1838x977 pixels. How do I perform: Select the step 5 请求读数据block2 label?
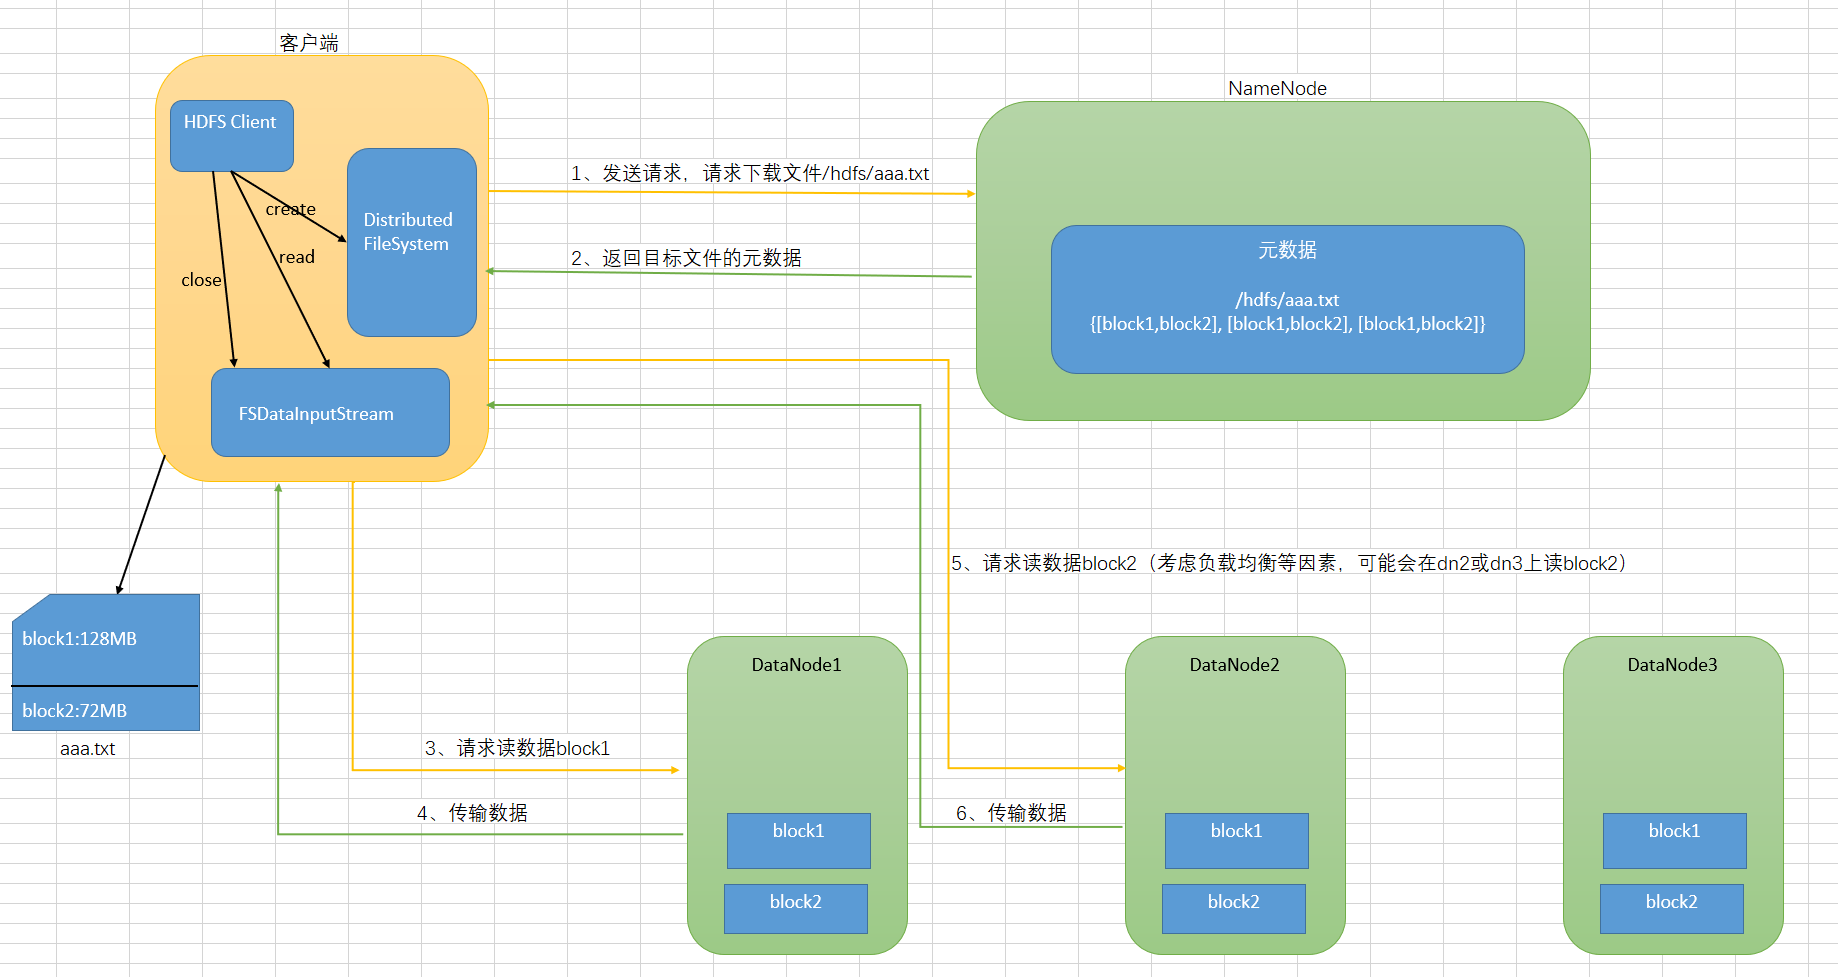coord(1288,563)
